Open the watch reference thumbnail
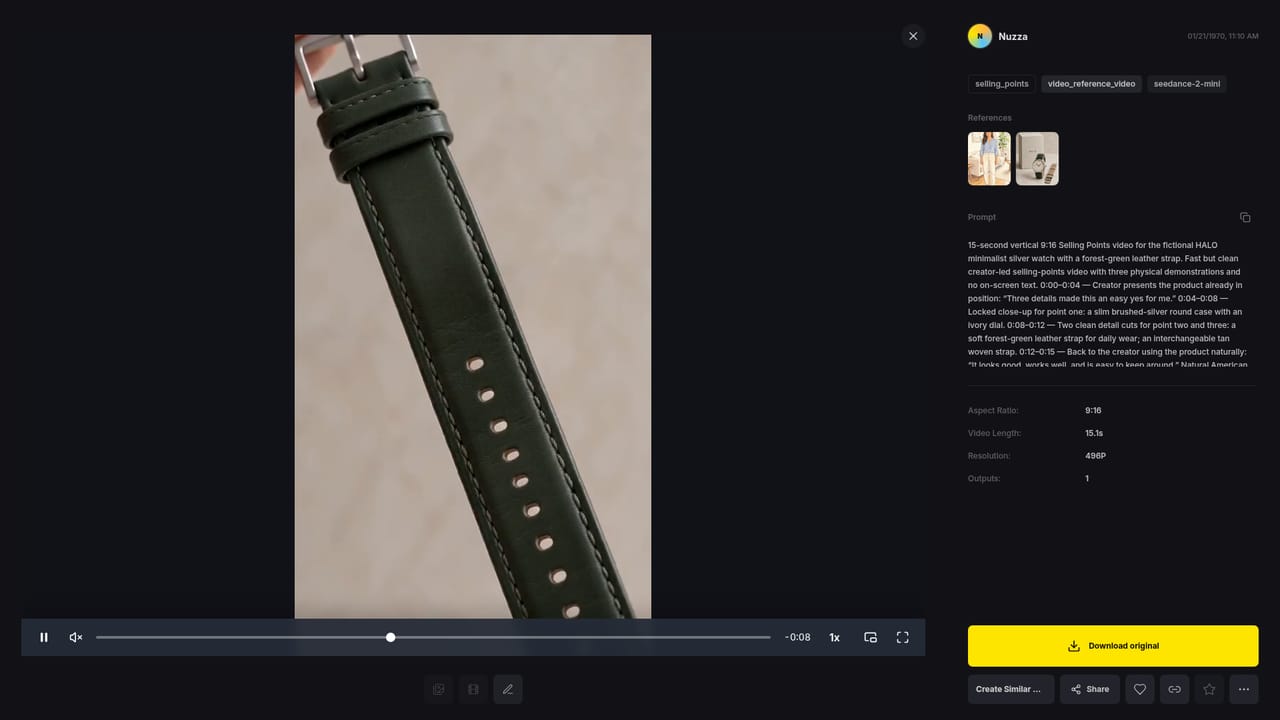Screen dimensions: 1280x720 [x=1037, y=159]
